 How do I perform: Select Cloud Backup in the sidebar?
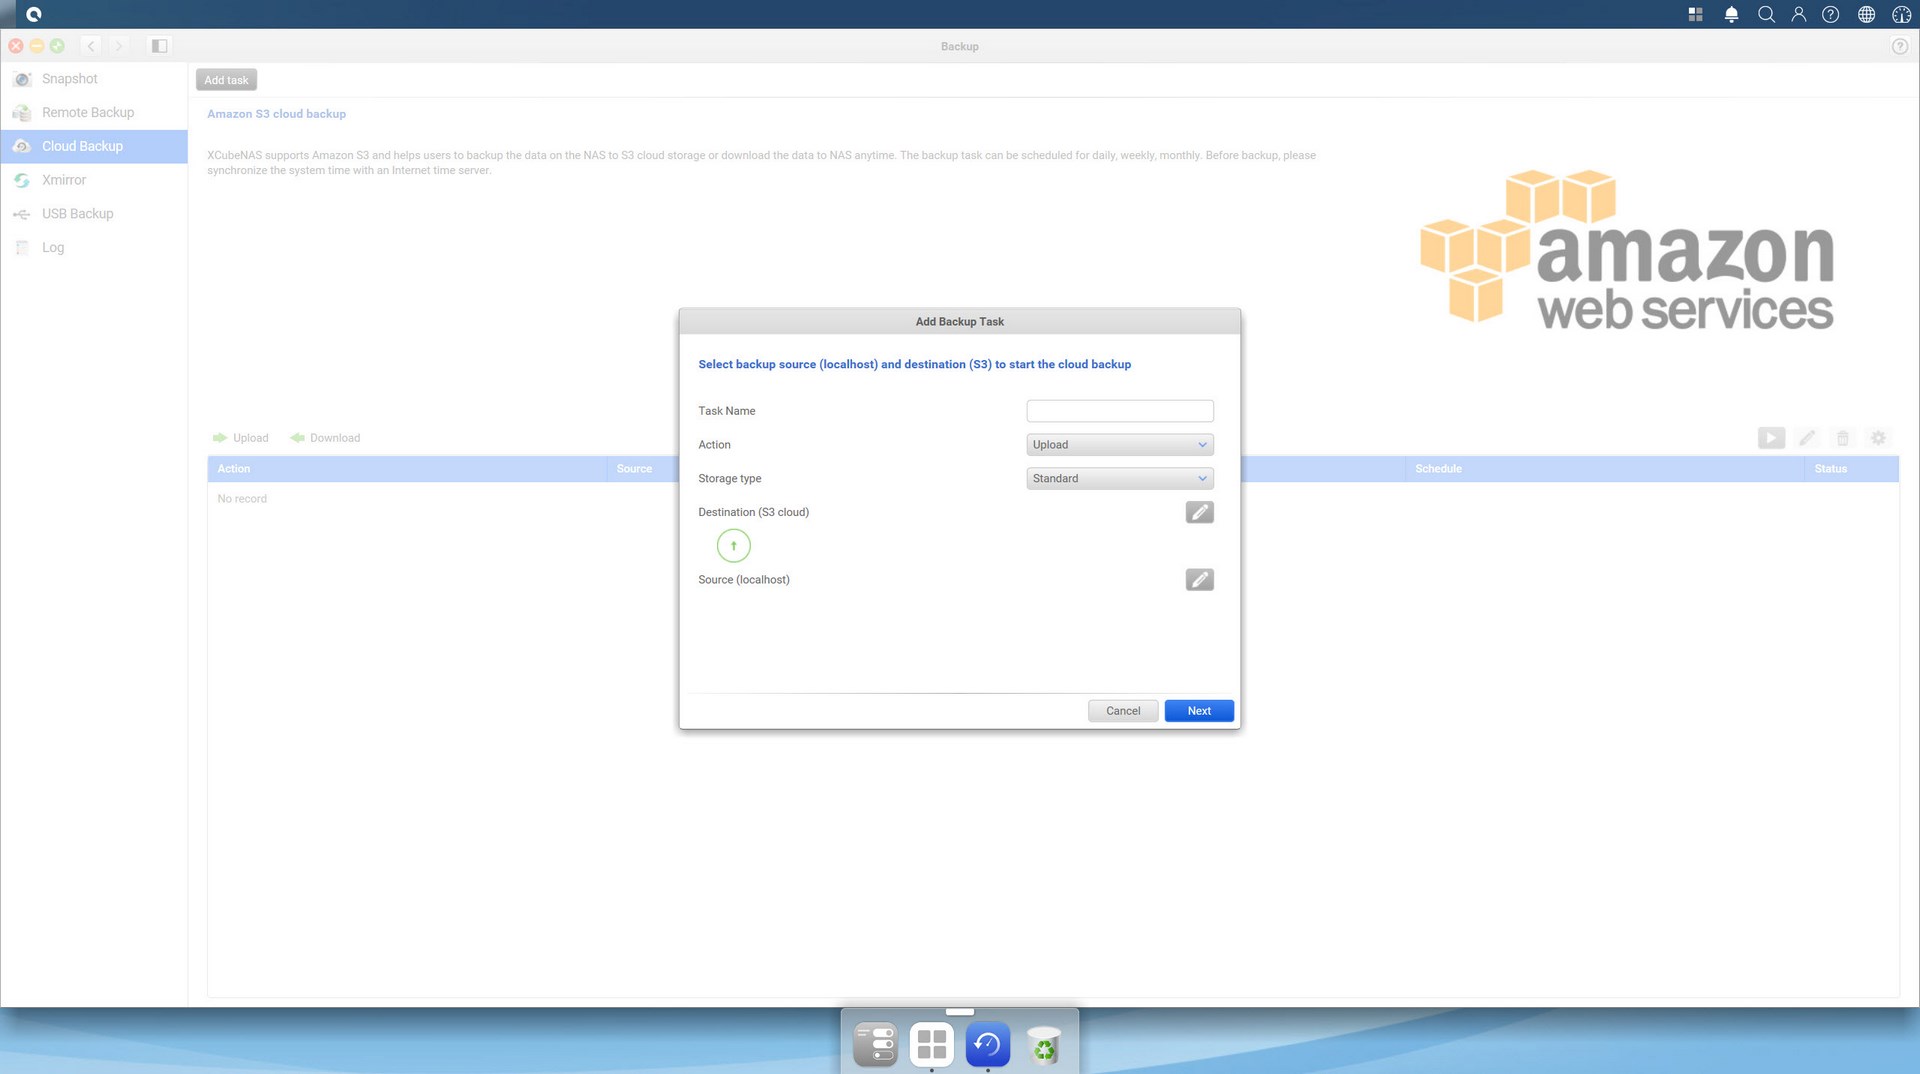pyautogui.click(x=94, y=146)
